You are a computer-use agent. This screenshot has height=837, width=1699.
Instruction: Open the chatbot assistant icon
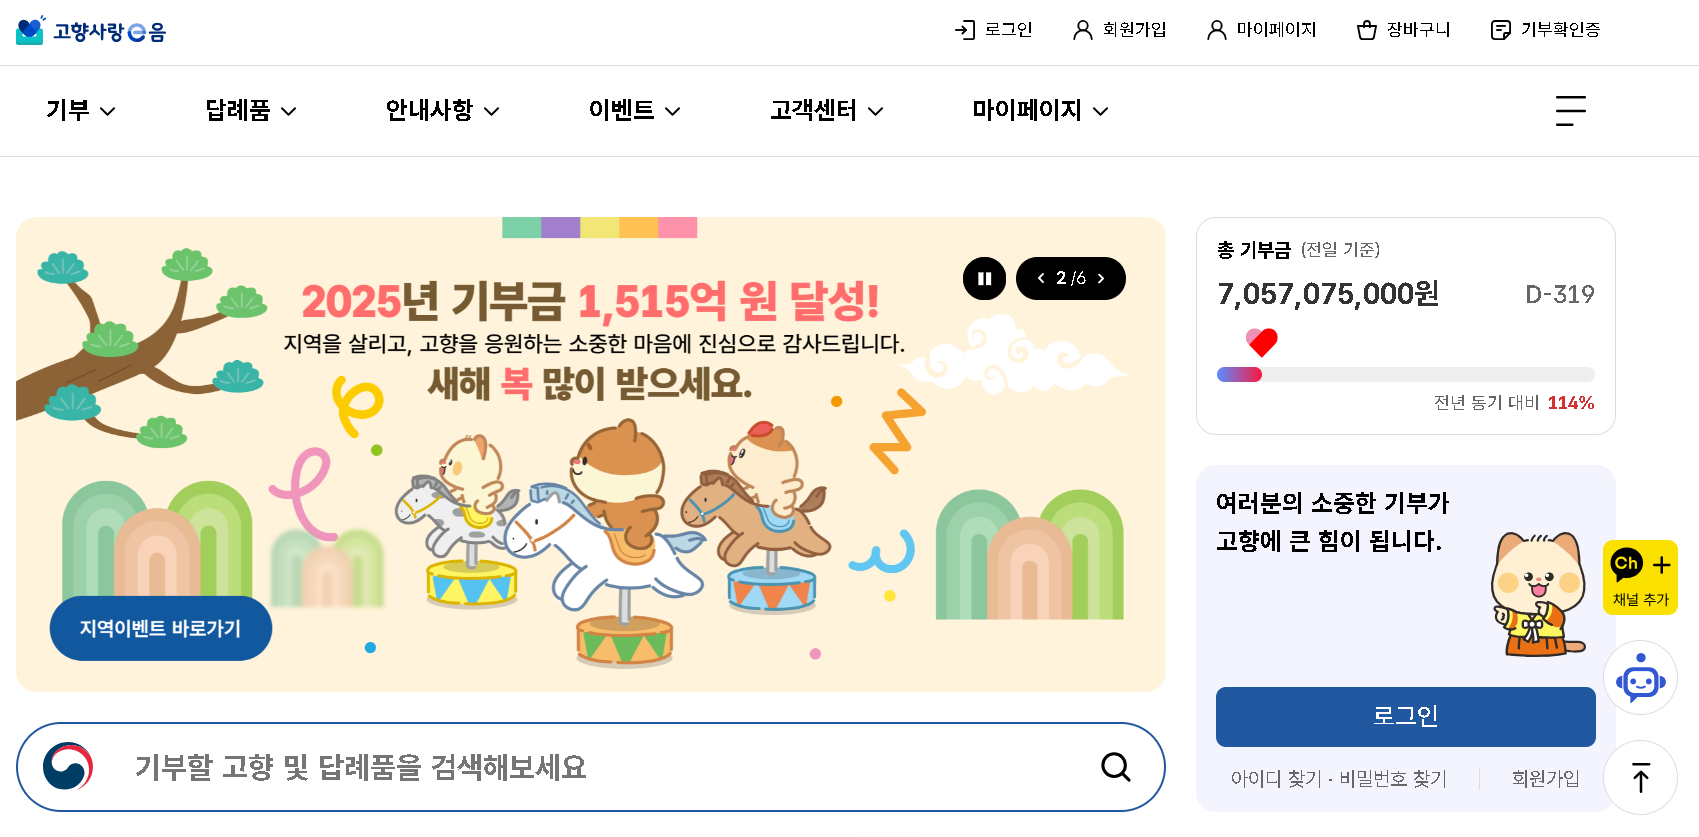click(x=1640, y=678)
